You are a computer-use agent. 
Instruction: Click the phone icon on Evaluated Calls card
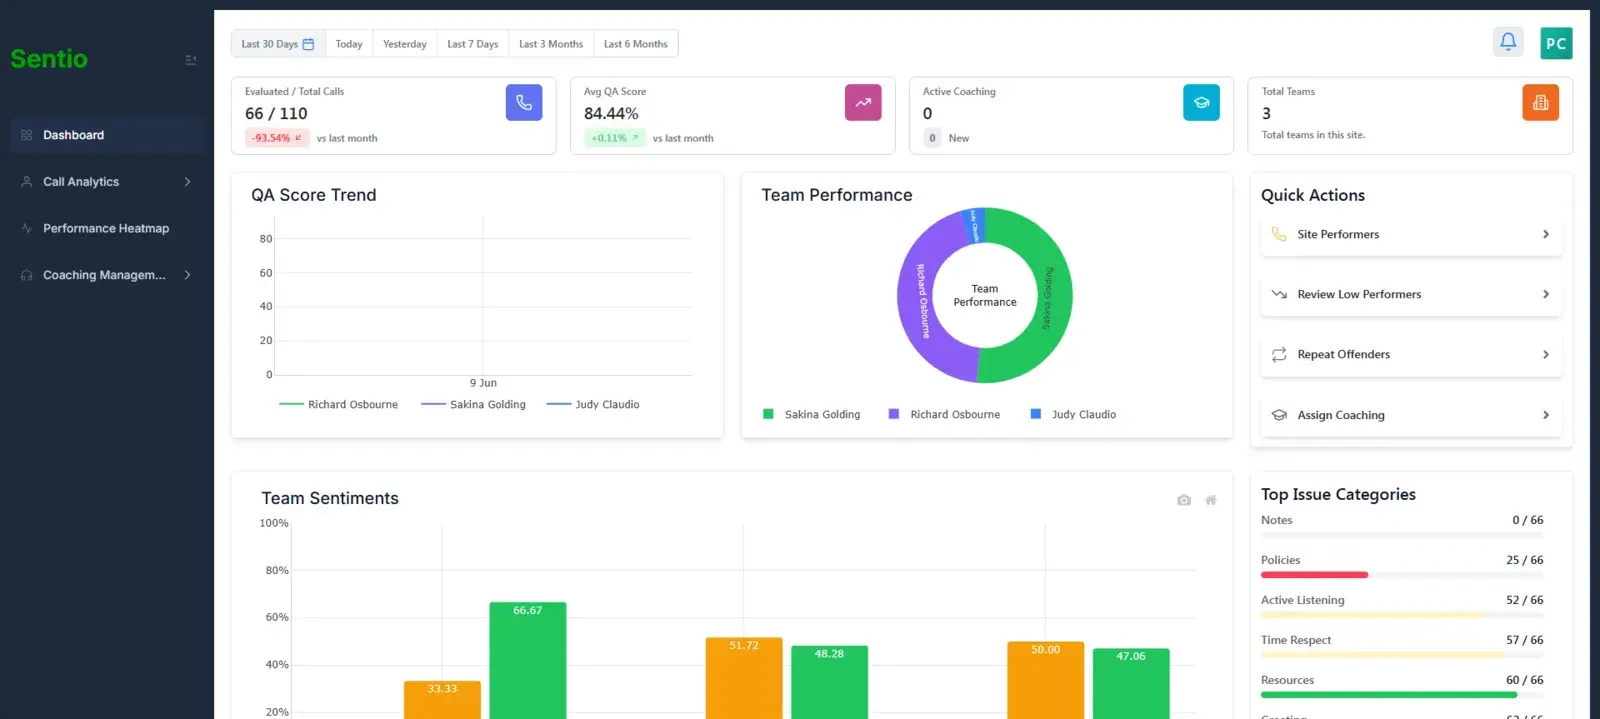[524, 102]
